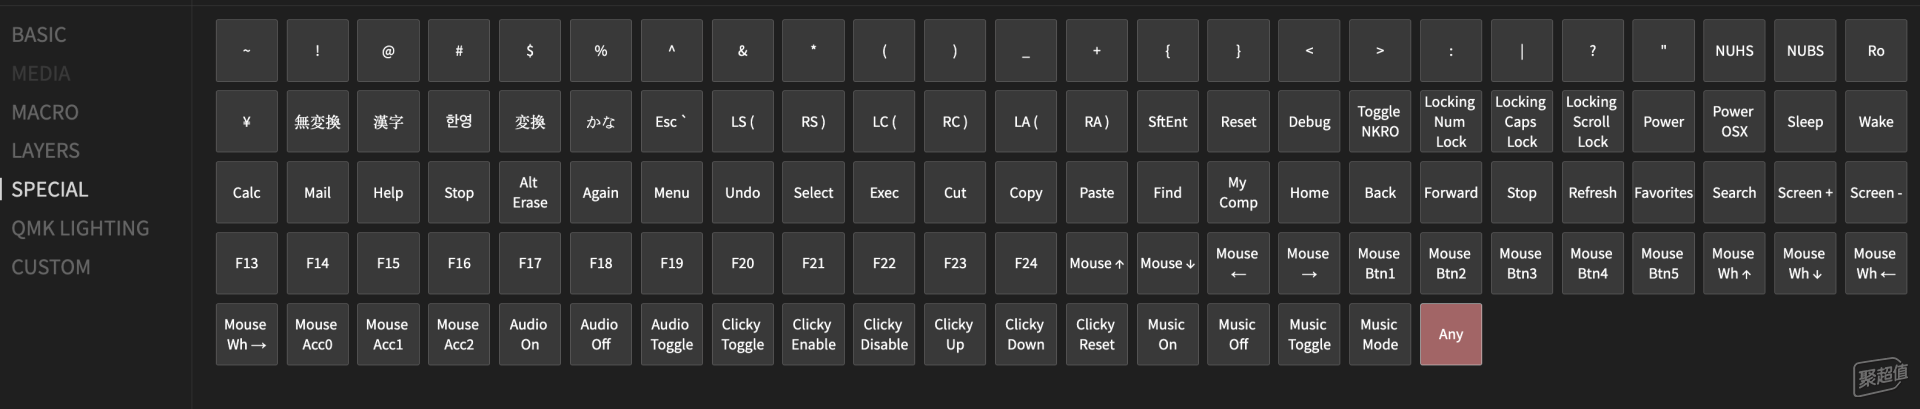Viewport: 1920px width, 409px height.
Task: Switch to the MACRO category
Action: (45, 112)
